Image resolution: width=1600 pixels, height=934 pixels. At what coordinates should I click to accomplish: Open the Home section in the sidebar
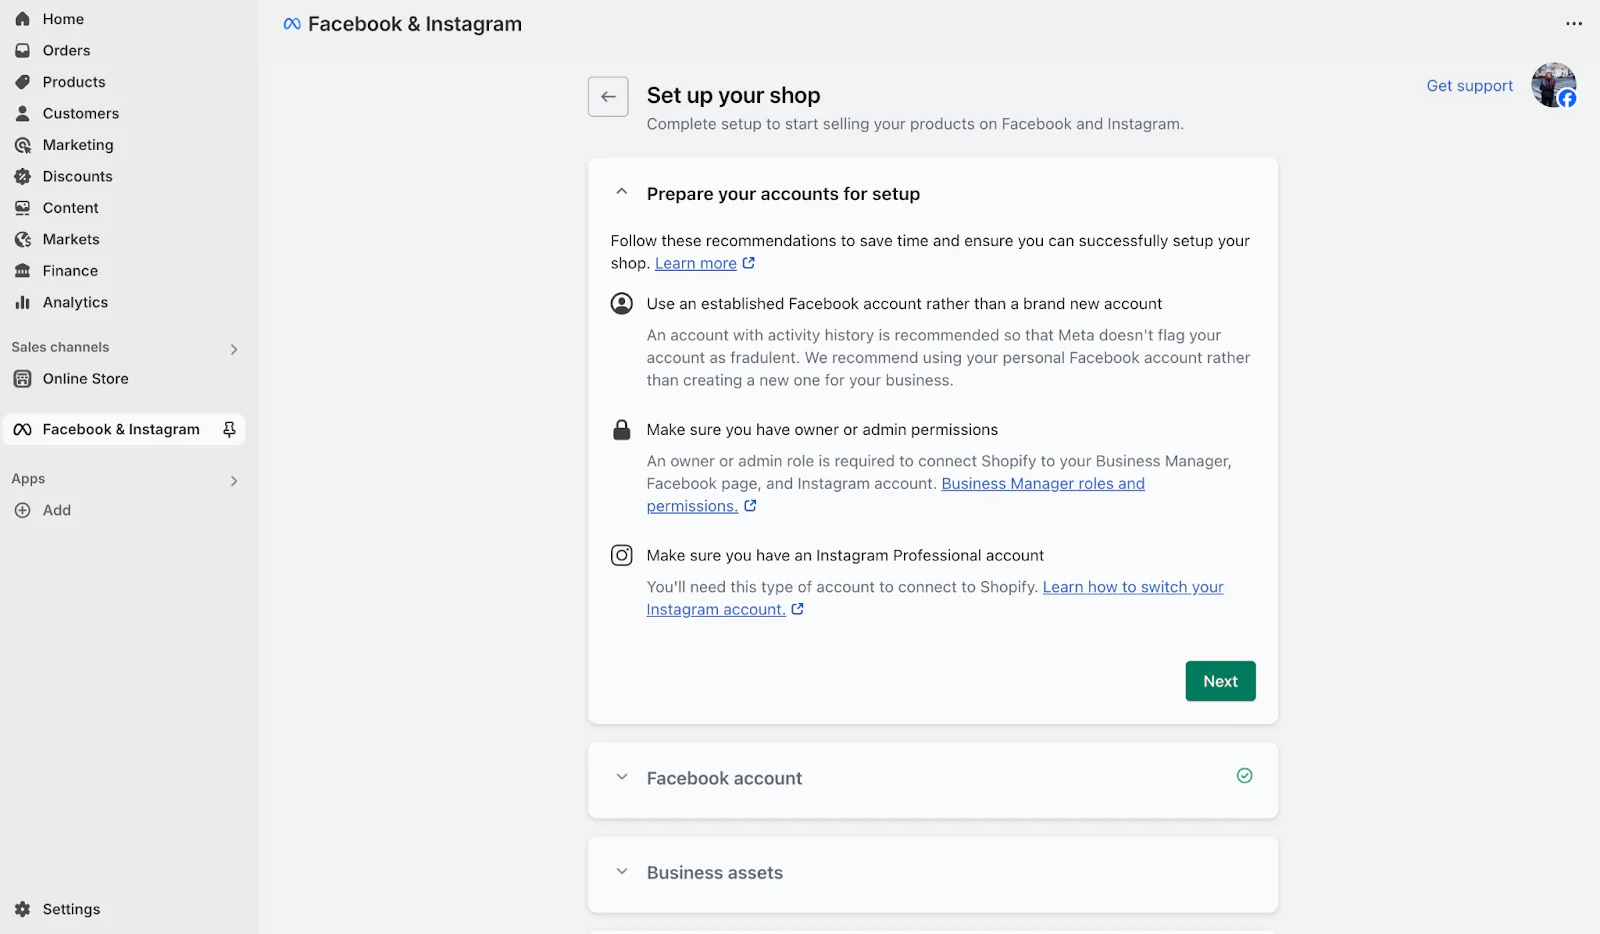[63, 18]
